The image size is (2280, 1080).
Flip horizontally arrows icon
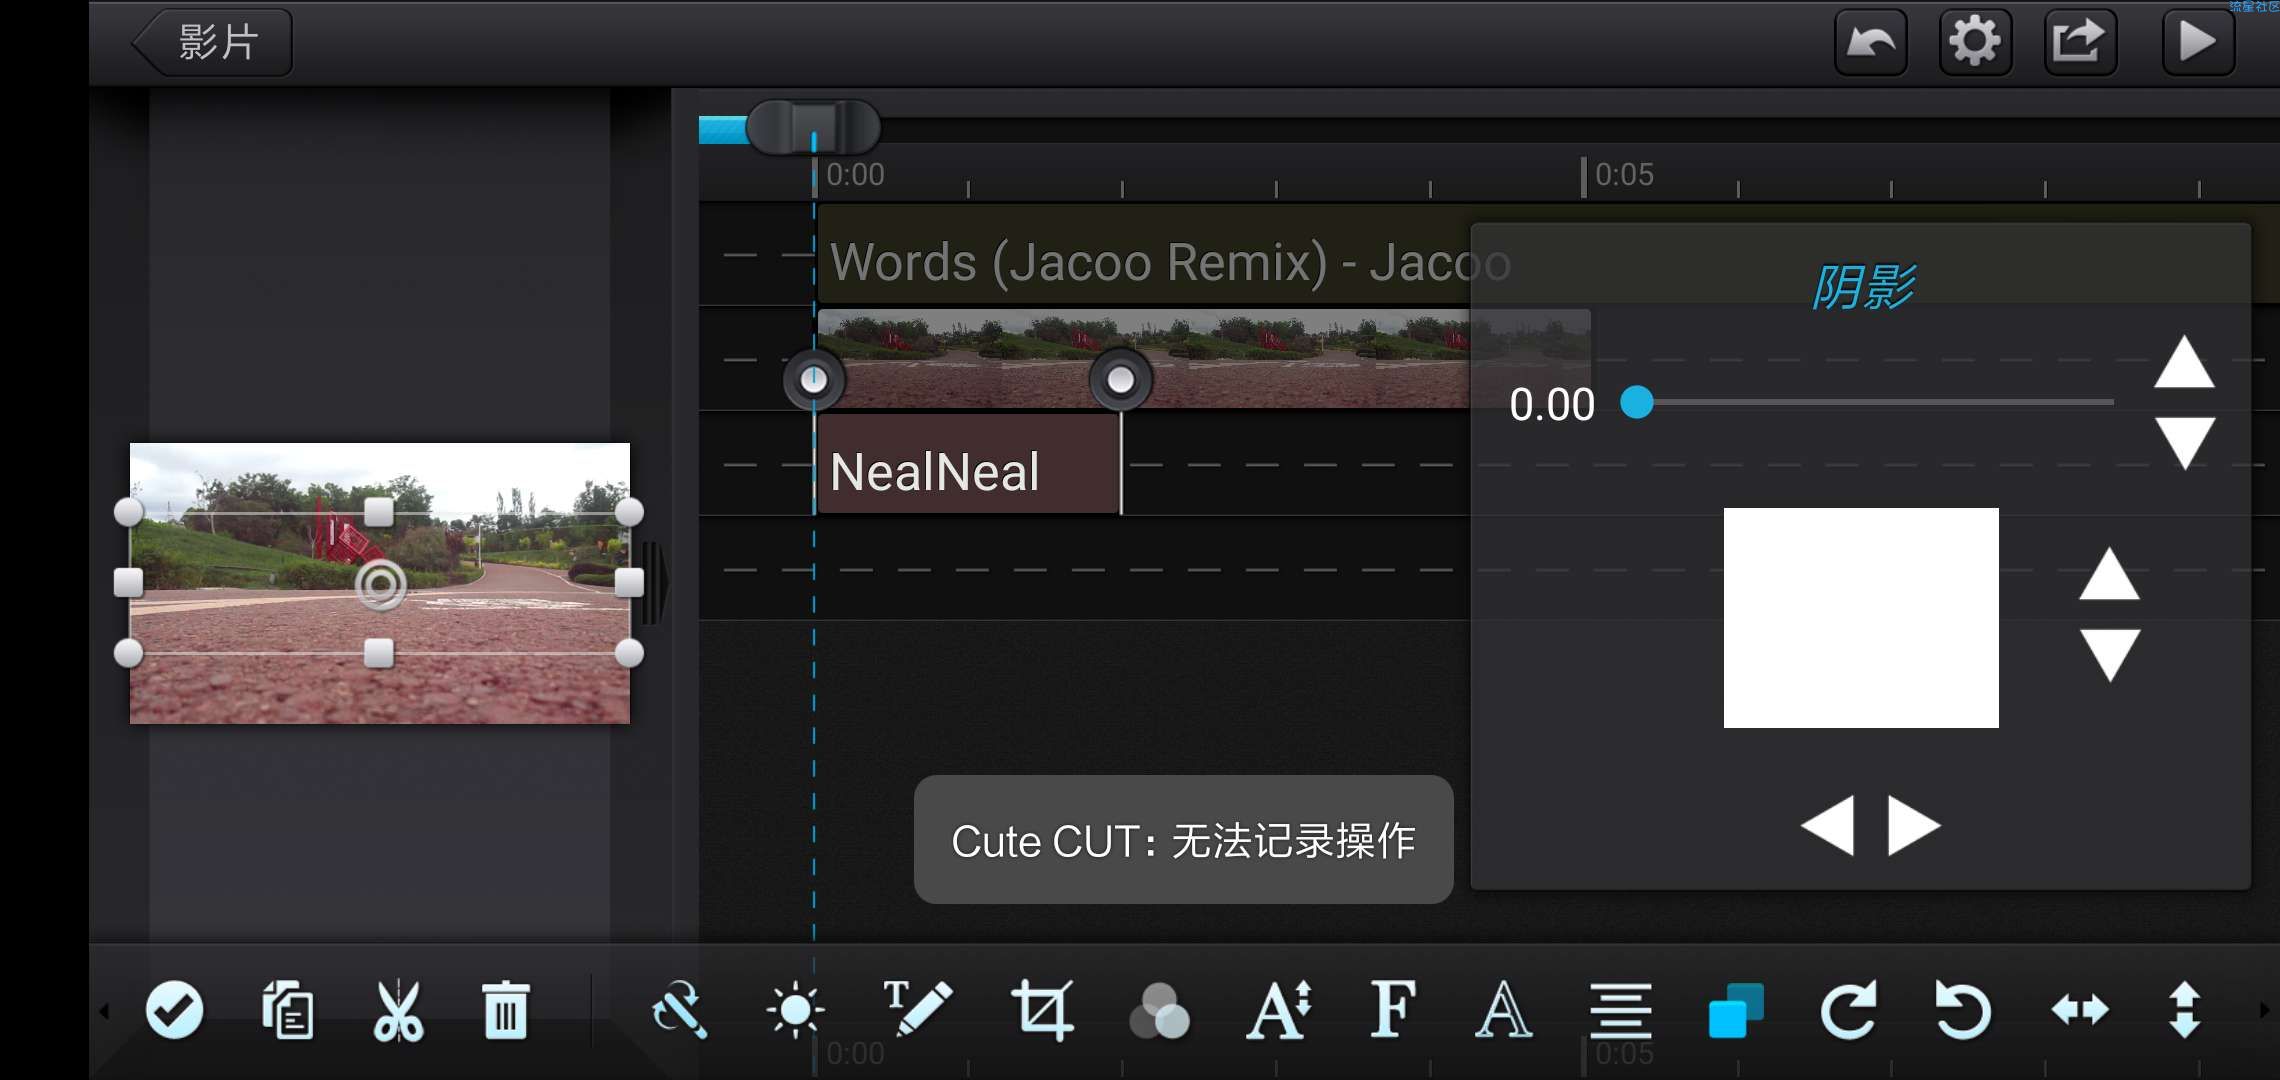click(x=2080, y=1010)
